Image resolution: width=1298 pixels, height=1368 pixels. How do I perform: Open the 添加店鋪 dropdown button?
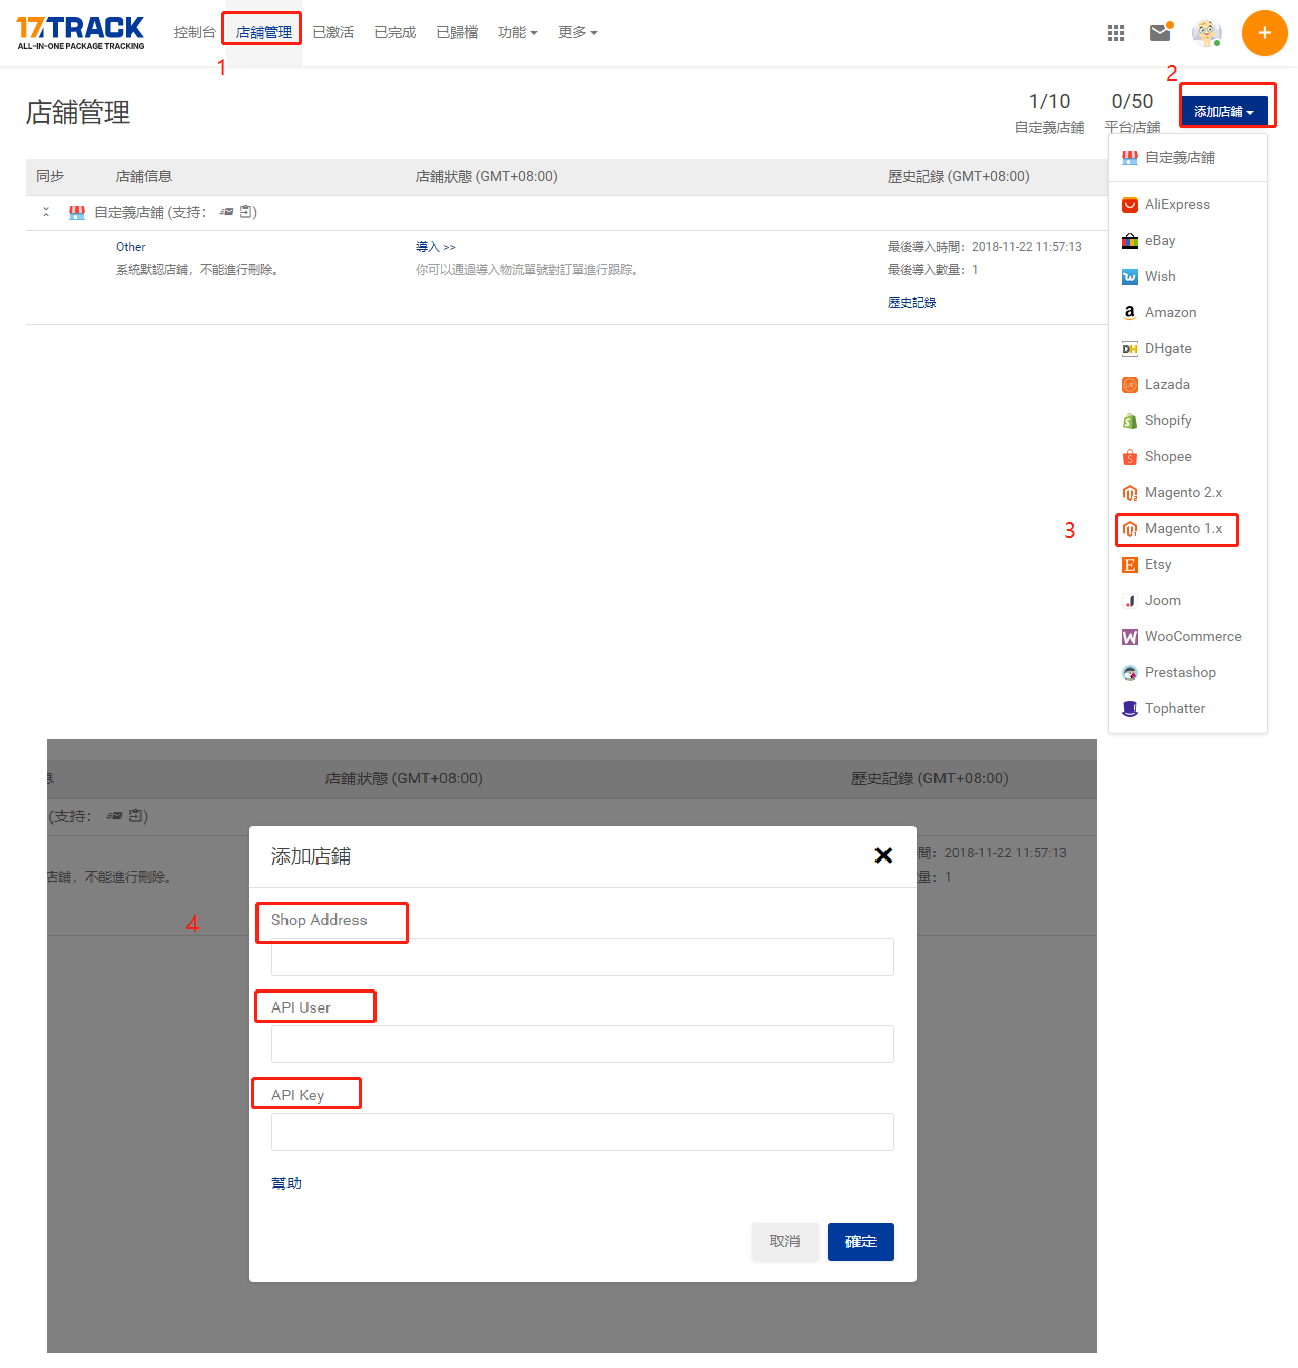1224,111
